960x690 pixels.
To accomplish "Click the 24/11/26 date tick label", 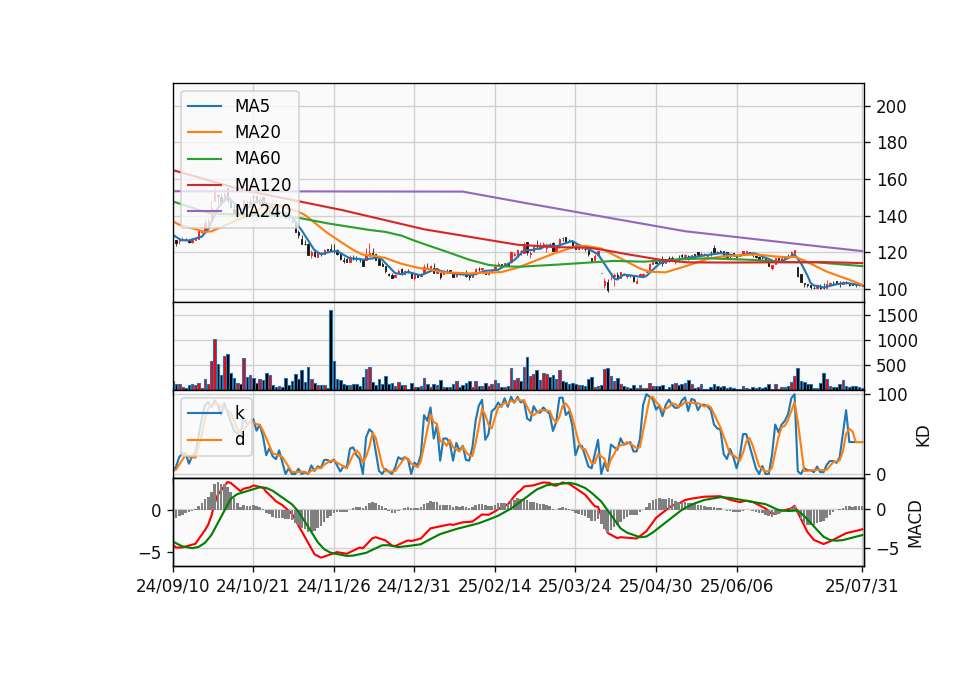I will [x=334, y=586].
